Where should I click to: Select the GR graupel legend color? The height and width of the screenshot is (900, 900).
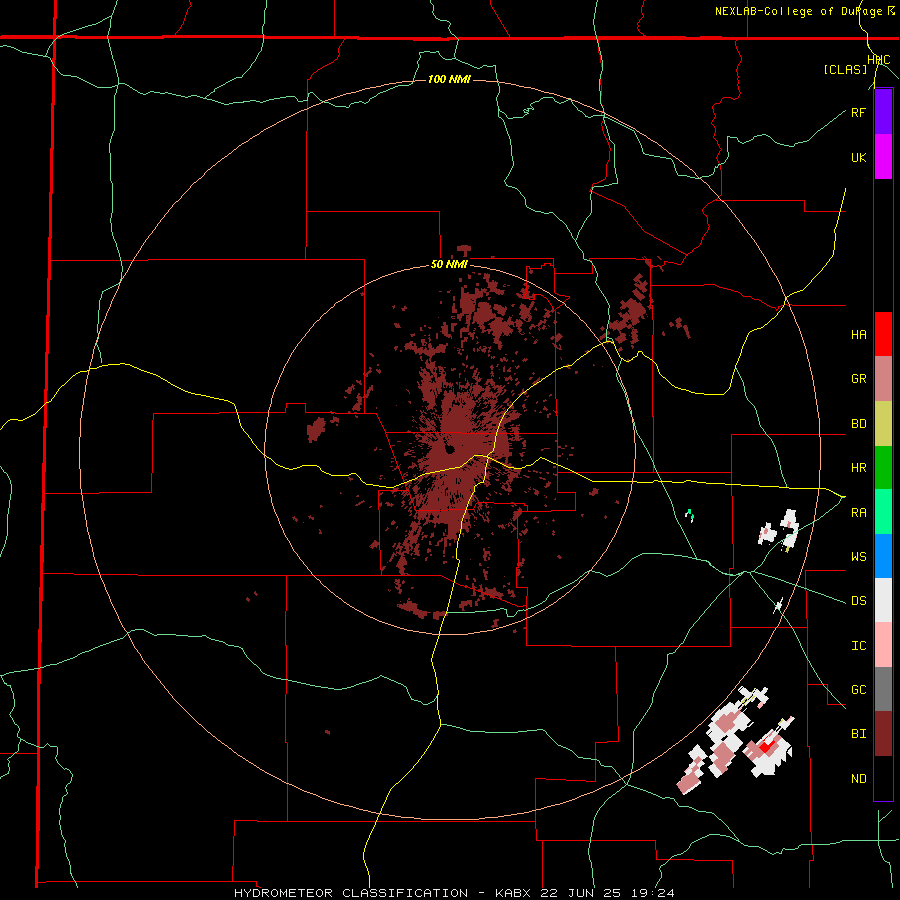[x=883, y=379]
